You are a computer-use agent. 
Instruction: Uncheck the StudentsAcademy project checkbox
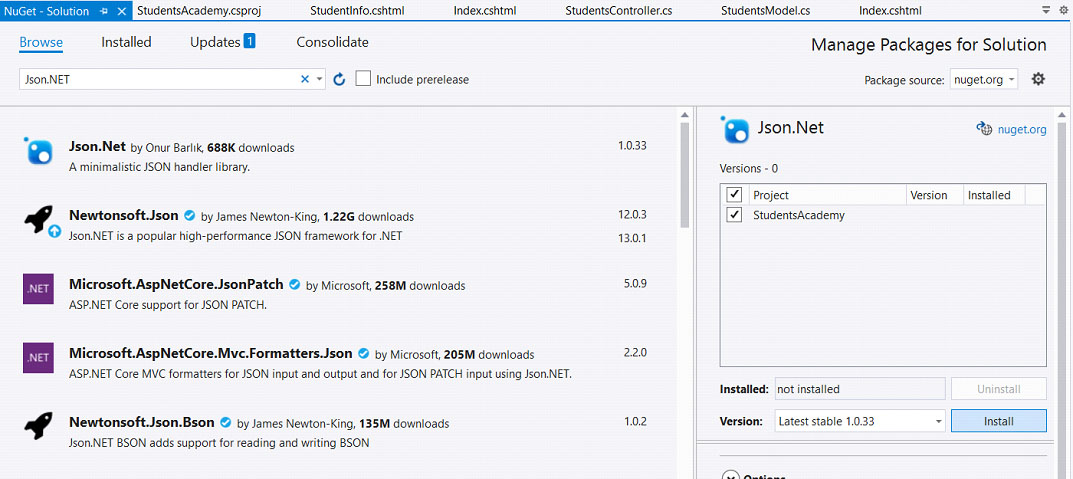pyautogui.click(x=734, y=215)
